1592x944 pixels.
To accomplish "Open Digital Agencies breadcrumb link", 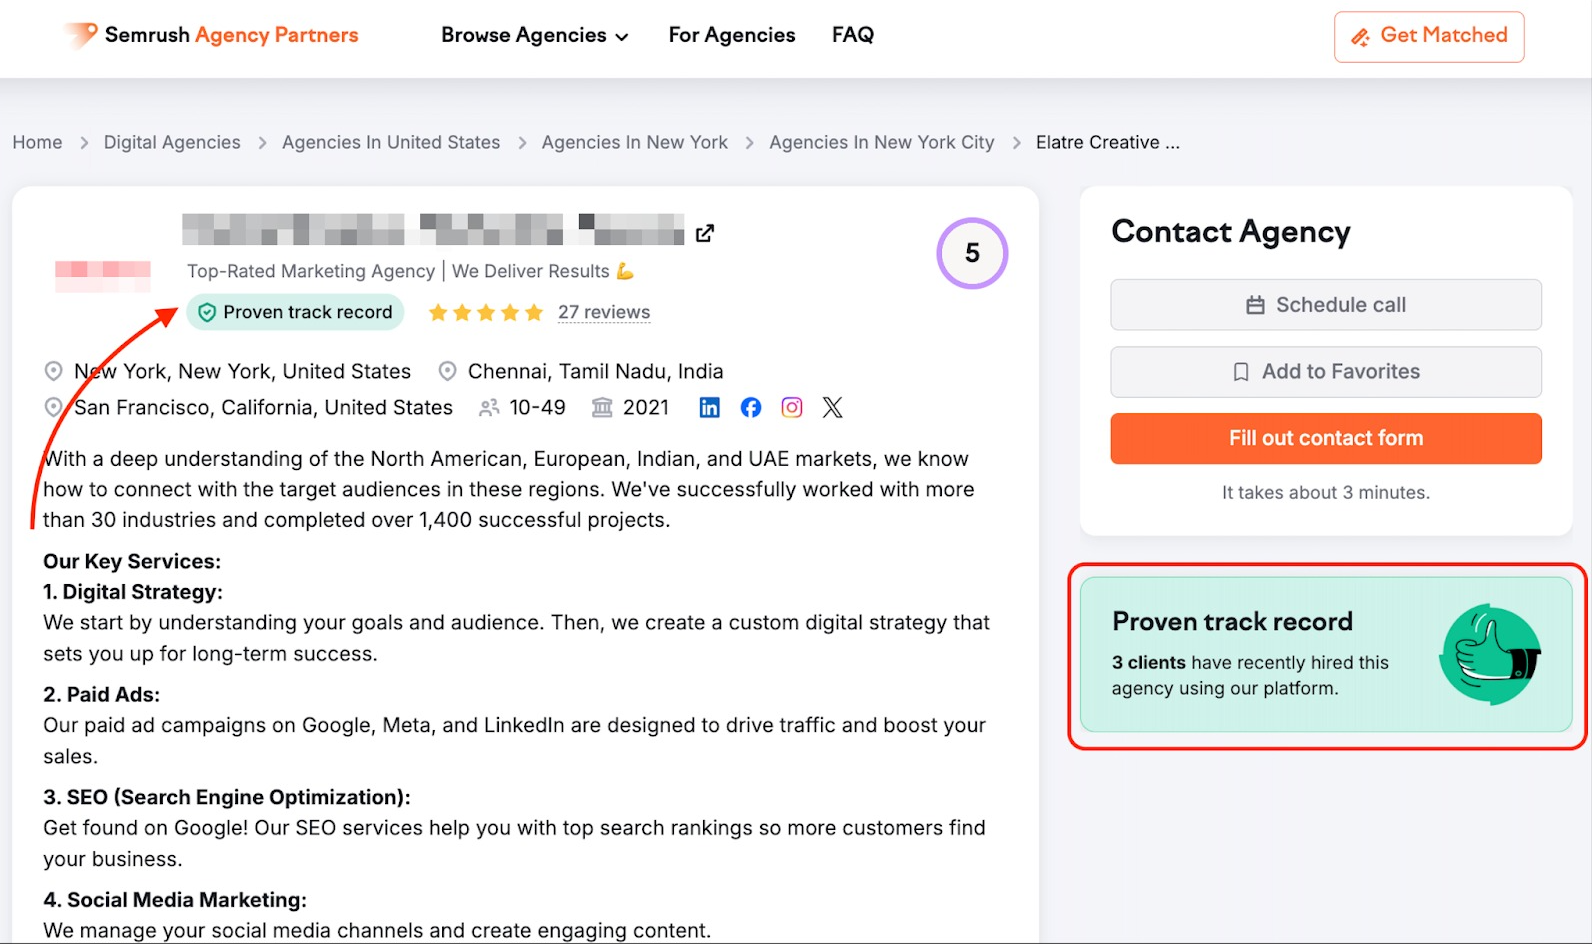I will point(172,142).
